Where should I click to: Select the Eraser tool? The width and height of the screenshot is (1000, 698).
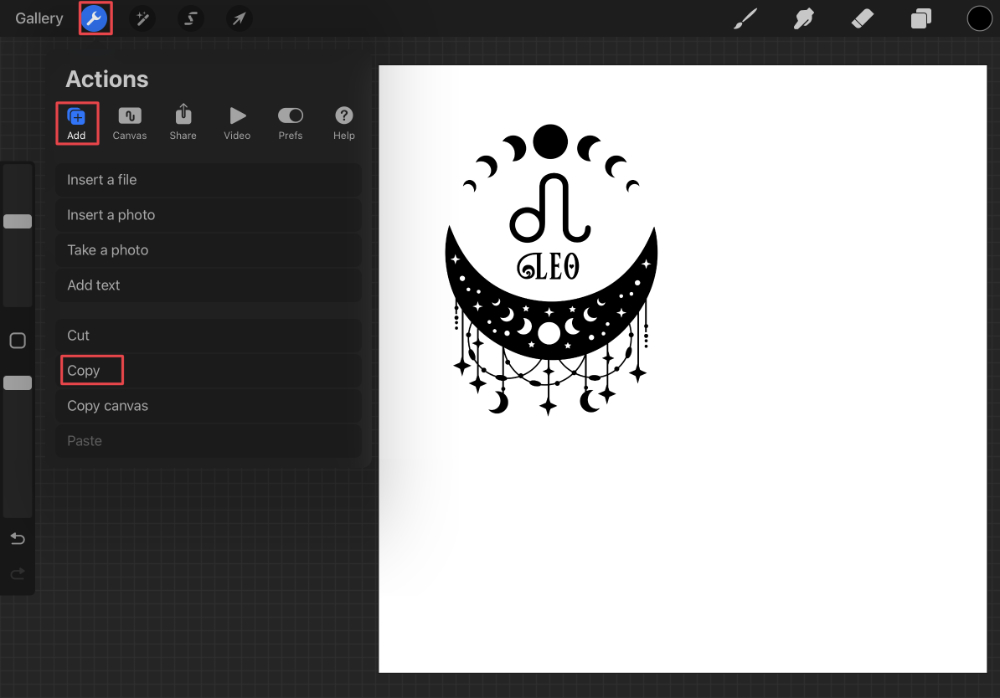(861, 18)
